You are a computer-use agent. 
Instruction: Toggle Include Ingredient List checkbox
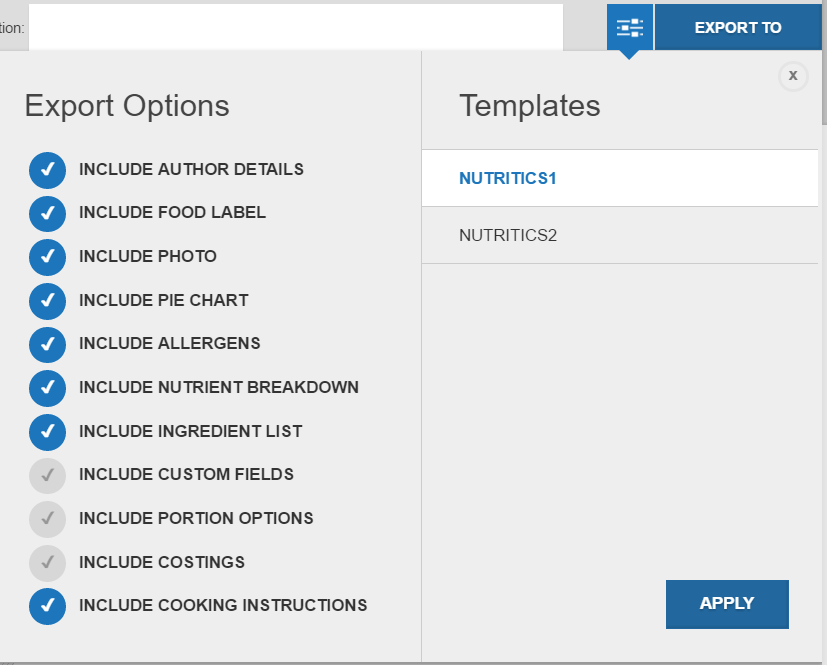[x=47, y=432]
